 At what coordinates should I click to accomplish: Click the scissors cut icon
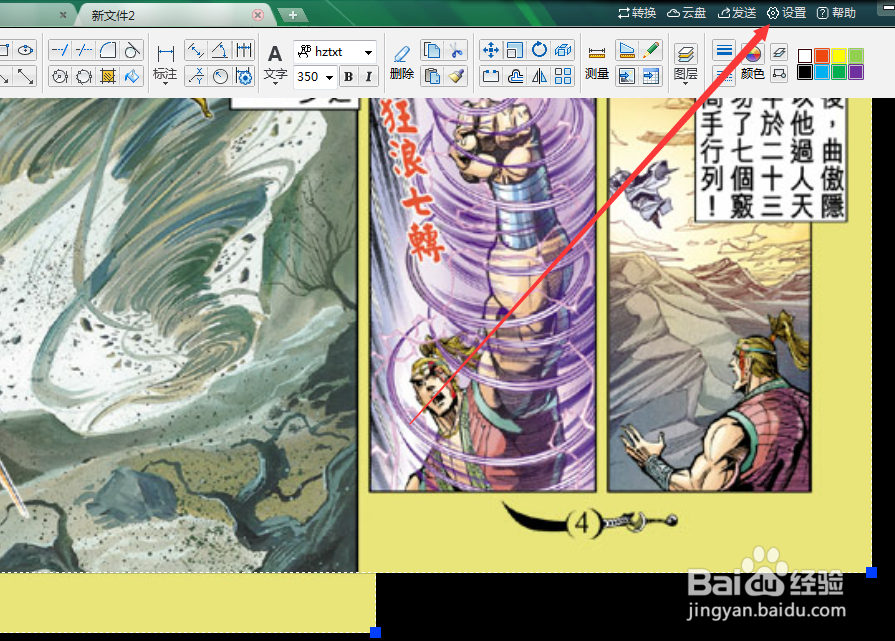pyautogui.click(x=456, y=51)
